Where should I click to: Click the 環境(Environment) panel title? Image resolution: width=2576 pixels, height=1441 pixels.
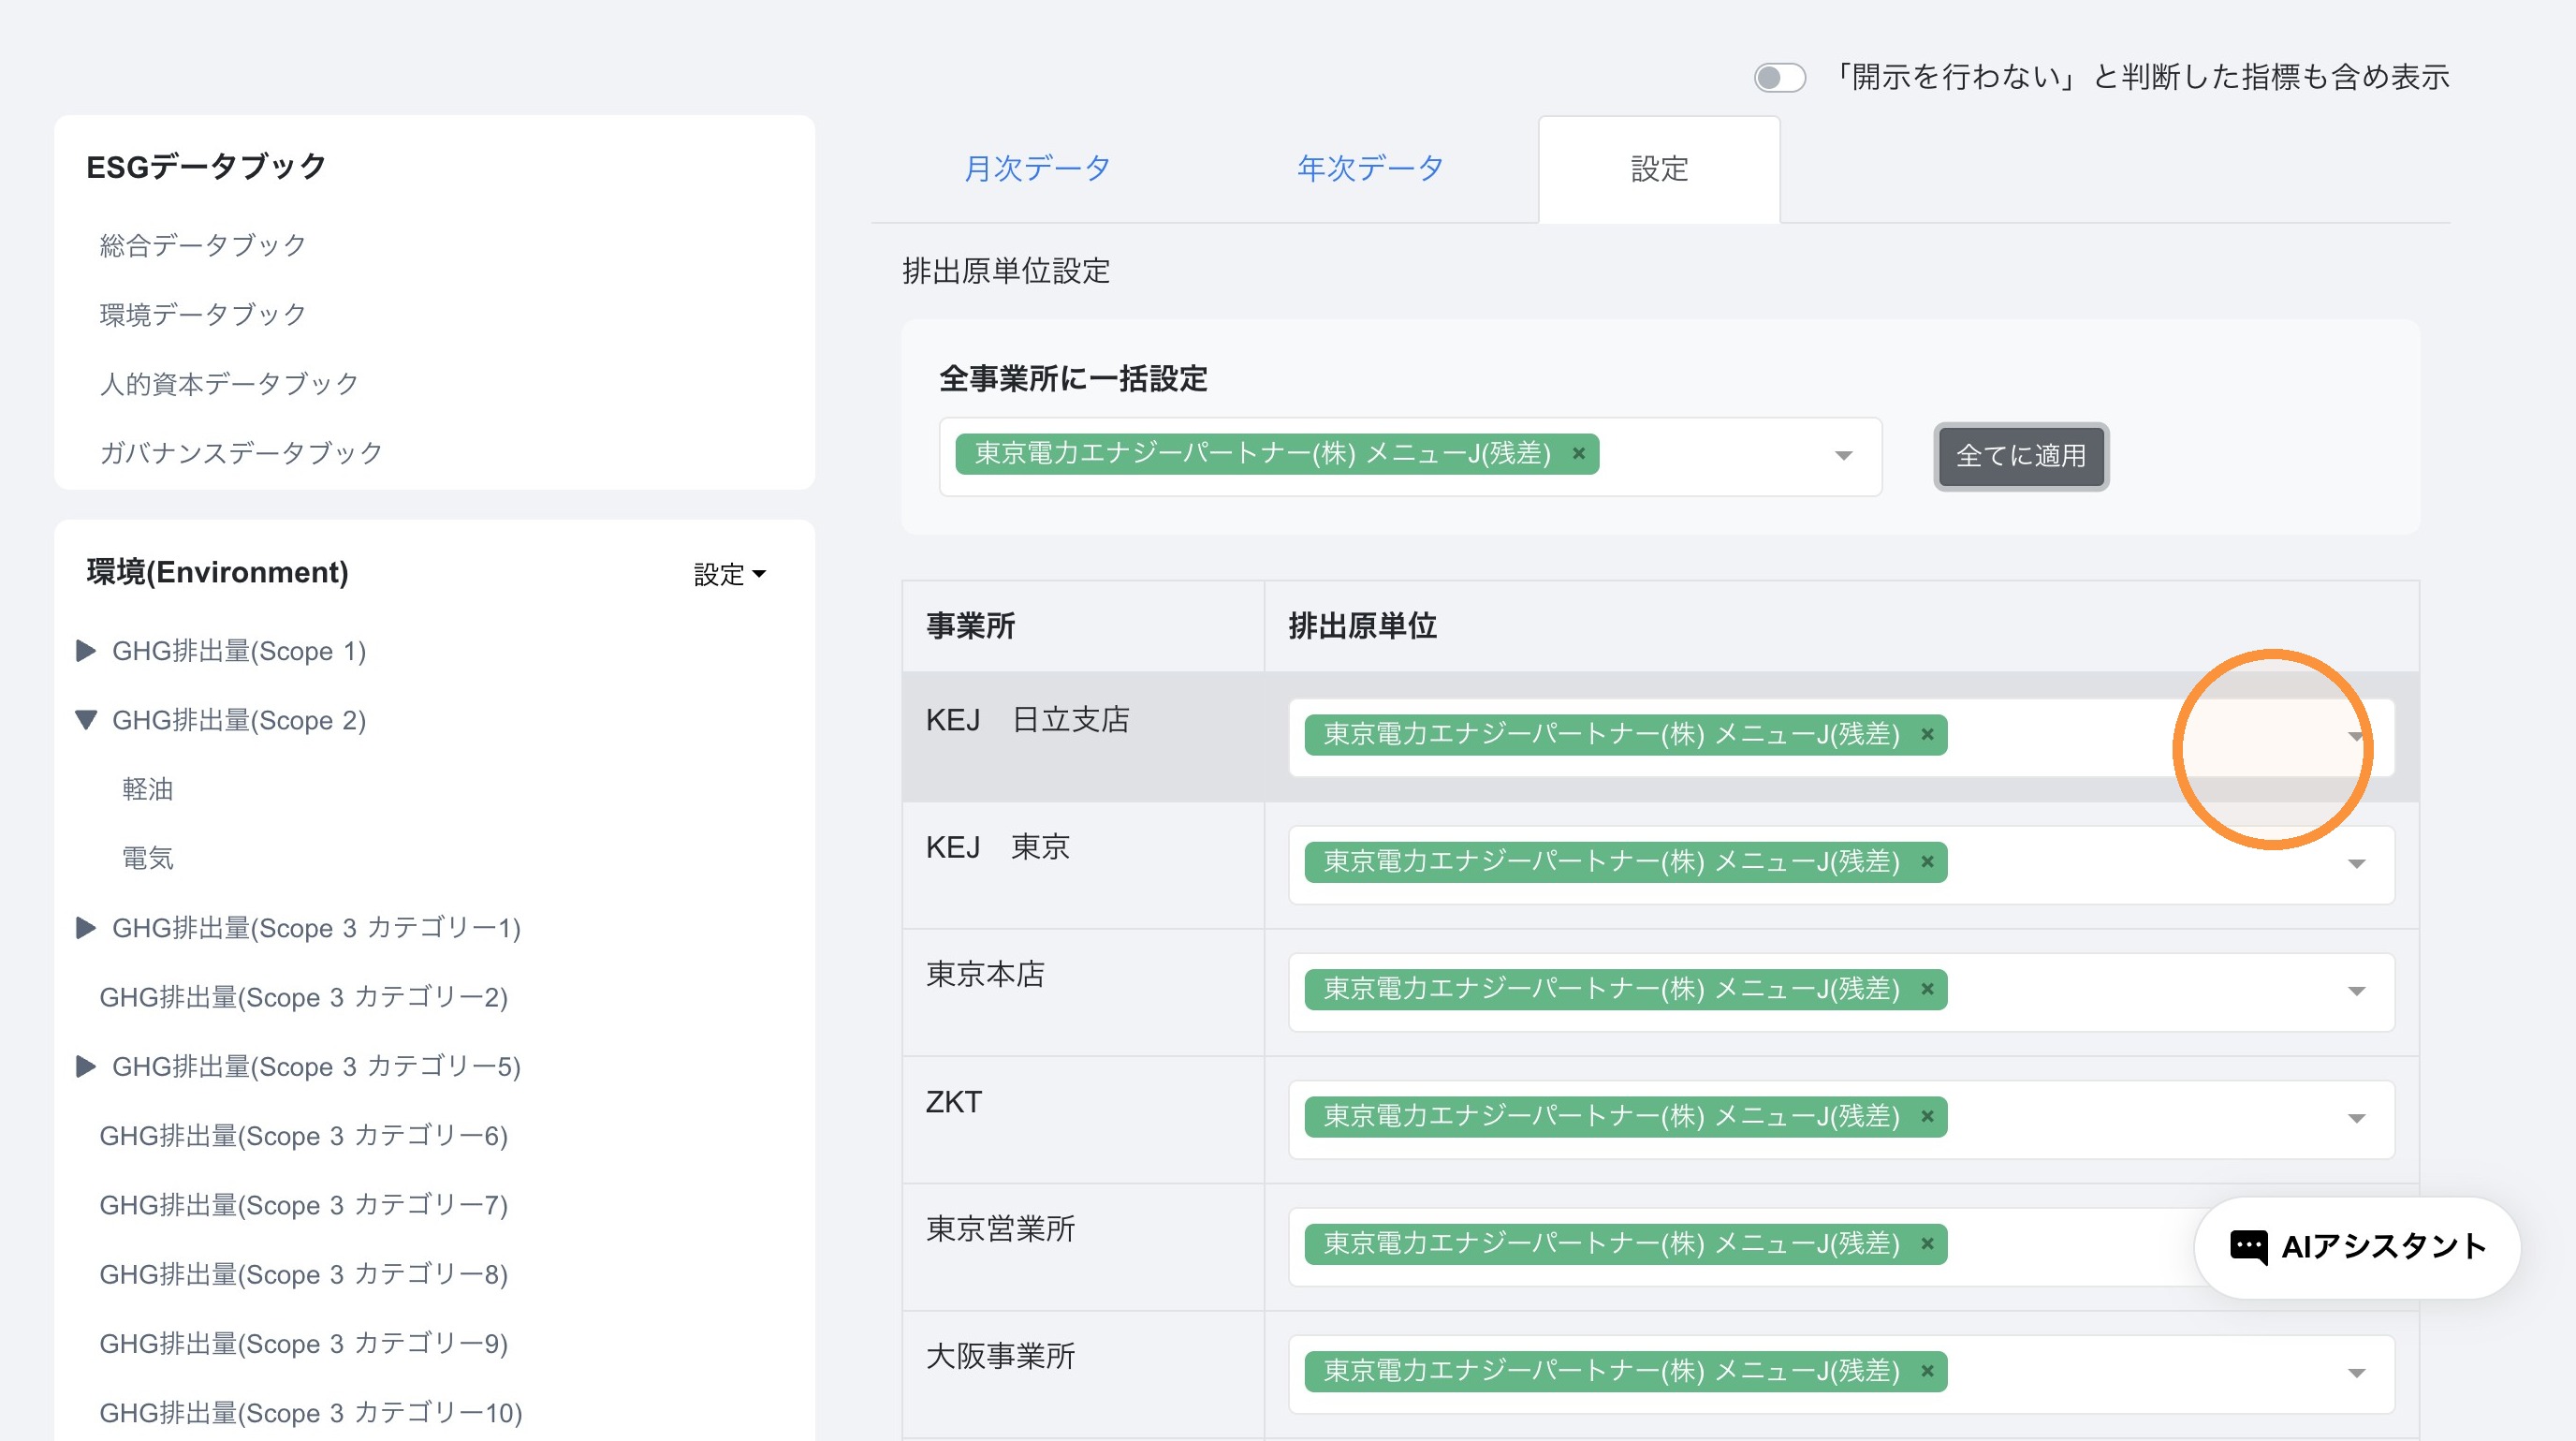coord(217,572)
